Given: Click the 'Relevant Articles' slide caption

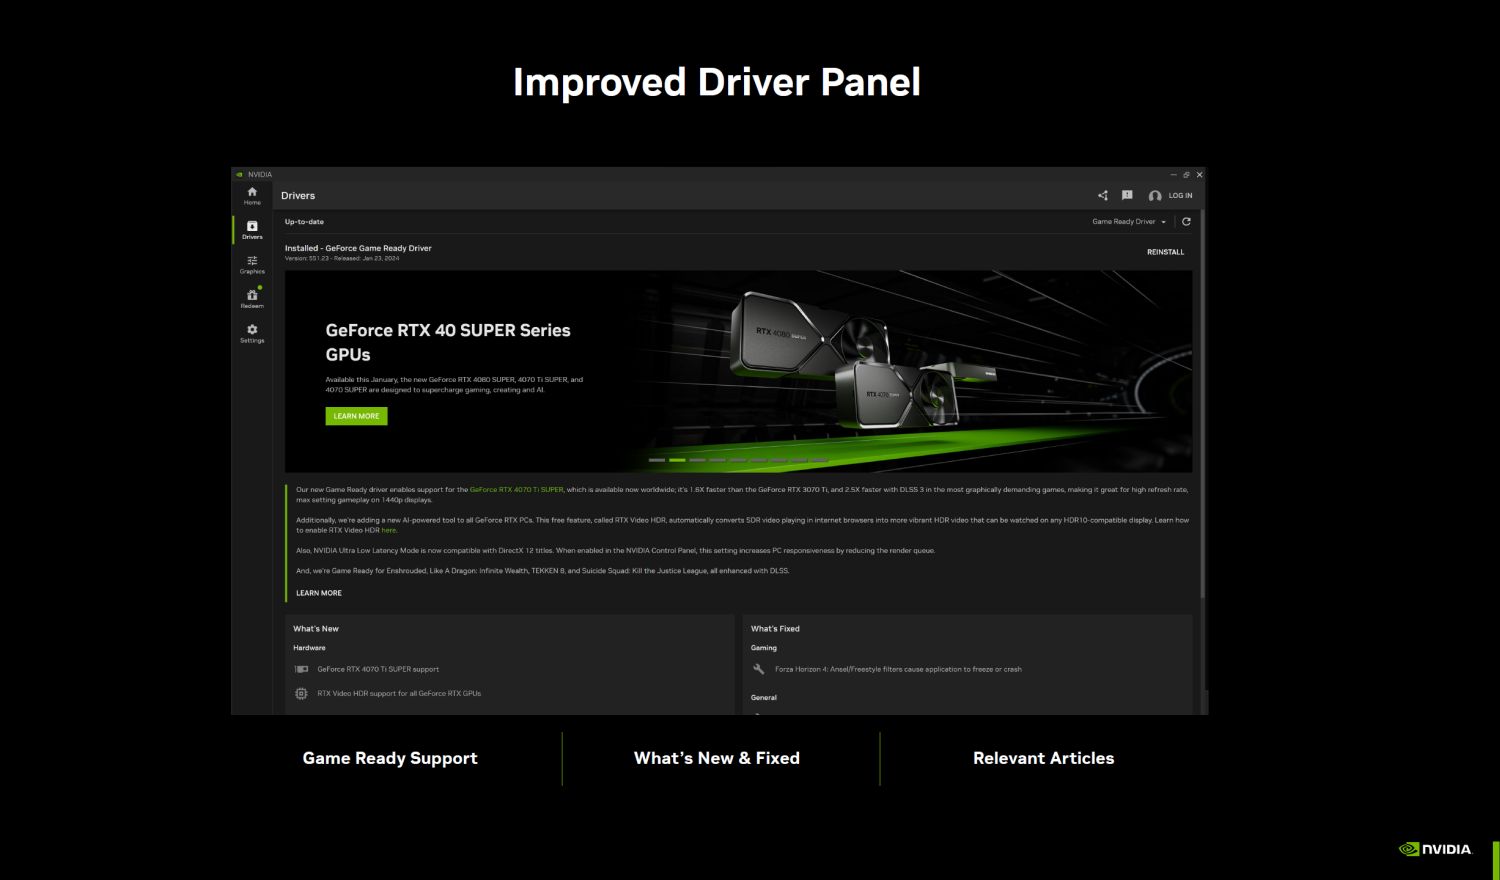Looking at the screenshot, I should (1043, 758).
